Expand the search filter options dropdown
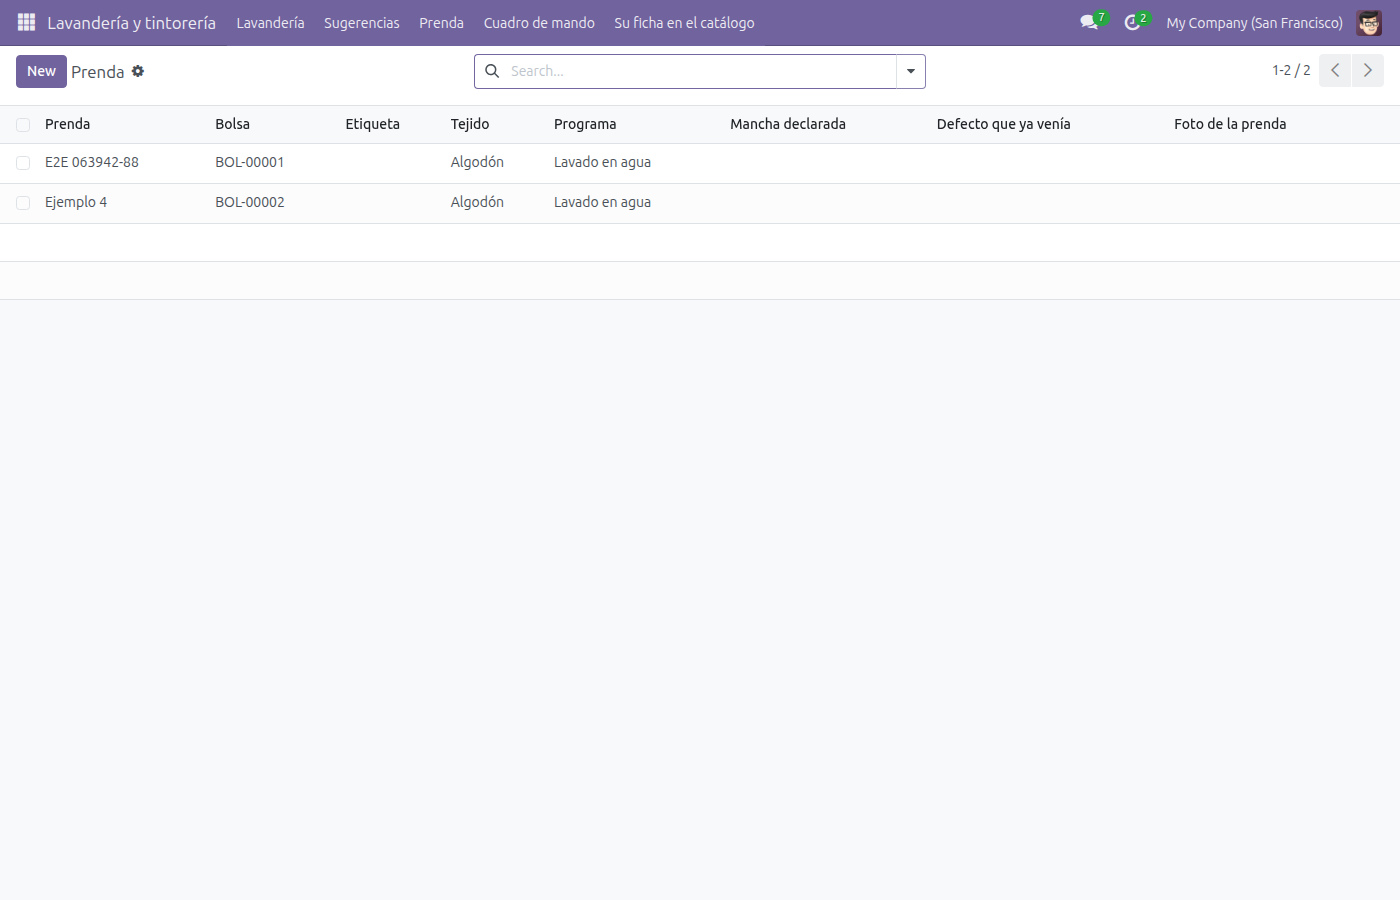 (x=911, y=71)
